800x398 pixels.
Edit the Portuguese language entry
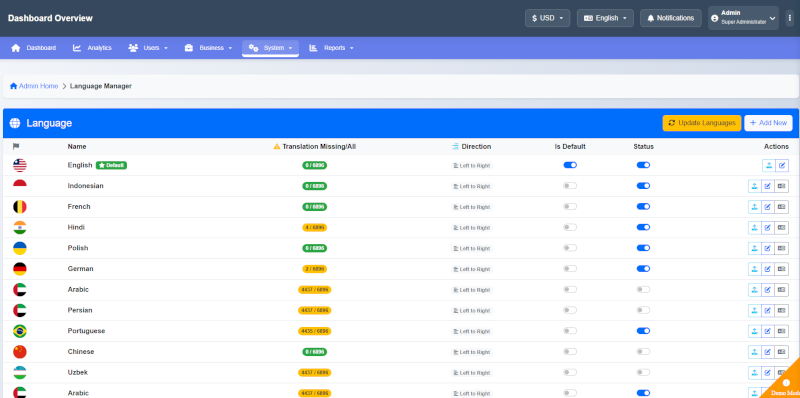768,331
